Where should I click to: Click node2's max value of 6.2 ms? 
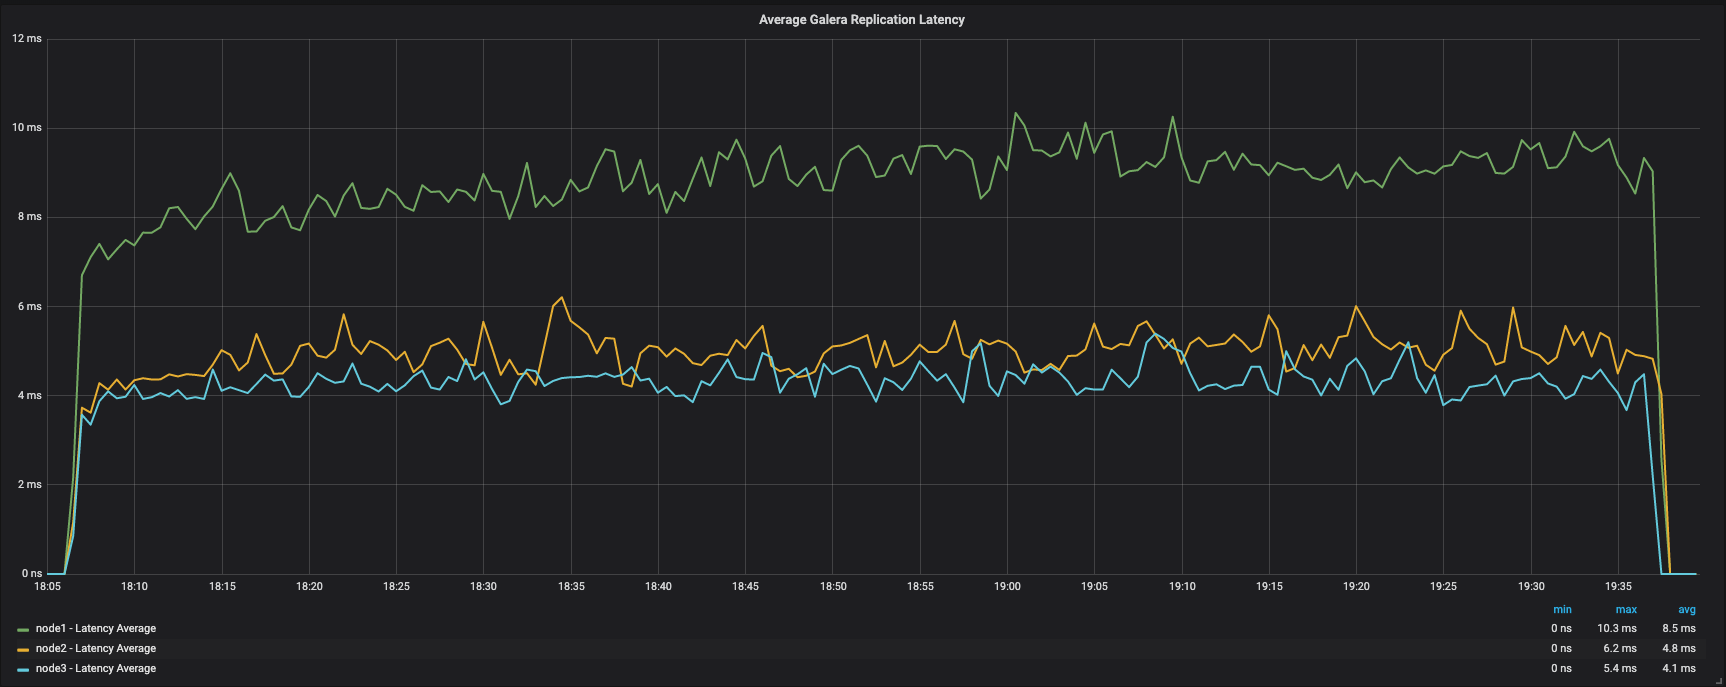coord(1620,649)
